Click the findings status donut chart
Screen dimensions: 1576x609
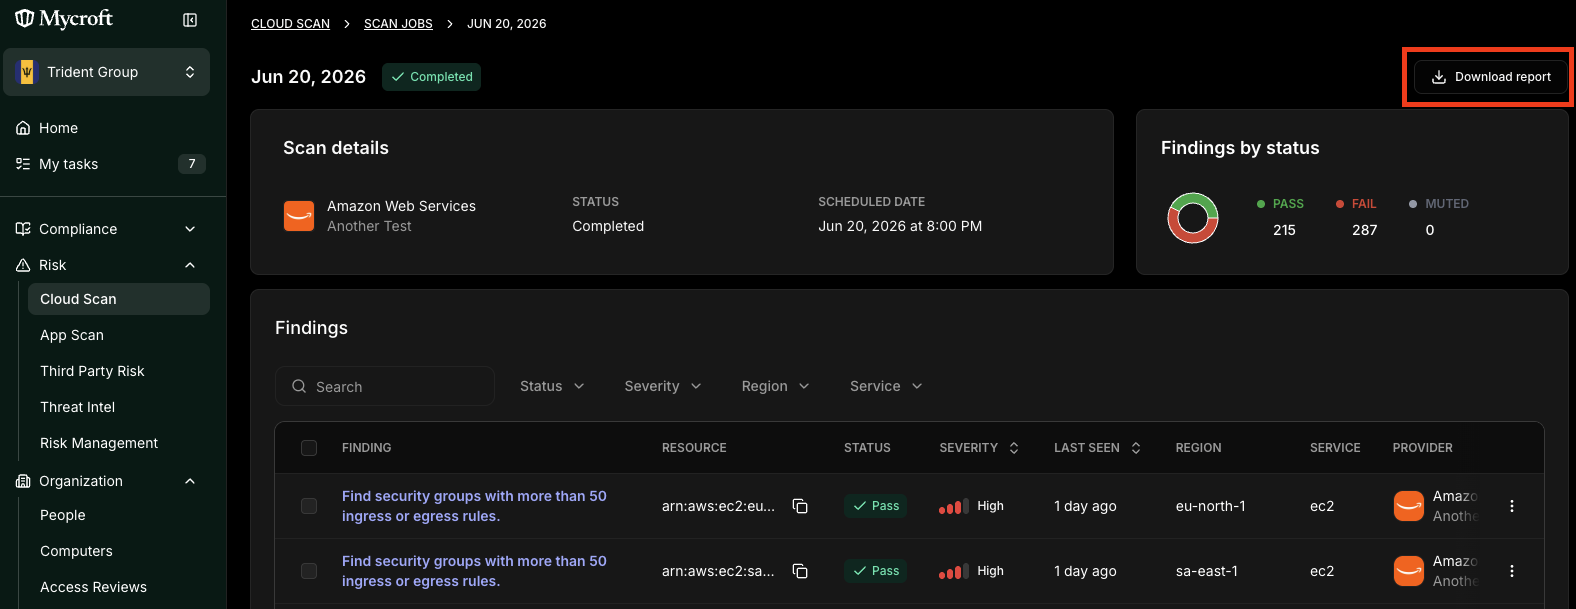click(1193, 218)
